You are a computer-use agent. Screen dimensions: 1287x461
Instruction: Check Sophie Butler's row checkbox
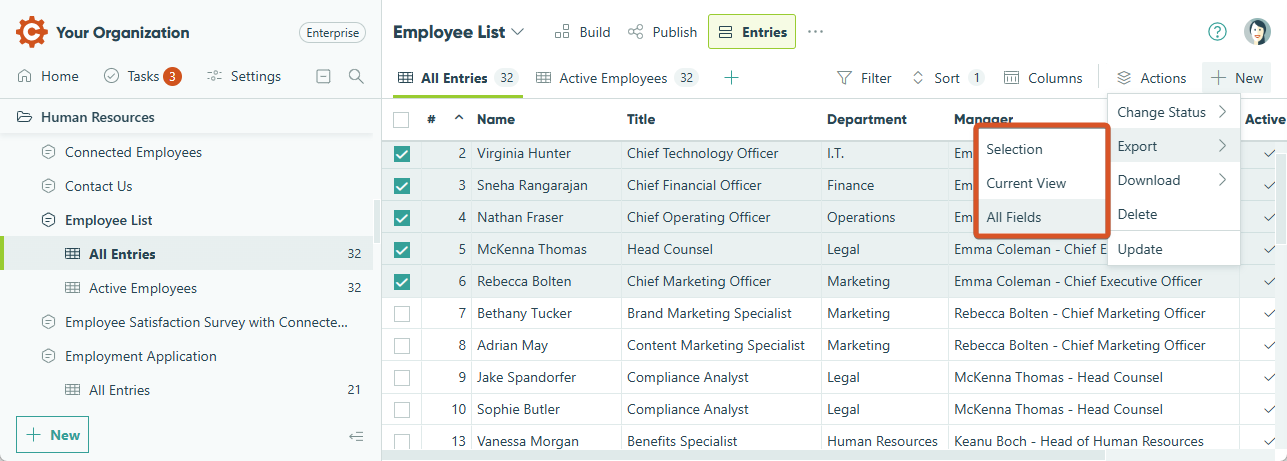pos(401,410)
